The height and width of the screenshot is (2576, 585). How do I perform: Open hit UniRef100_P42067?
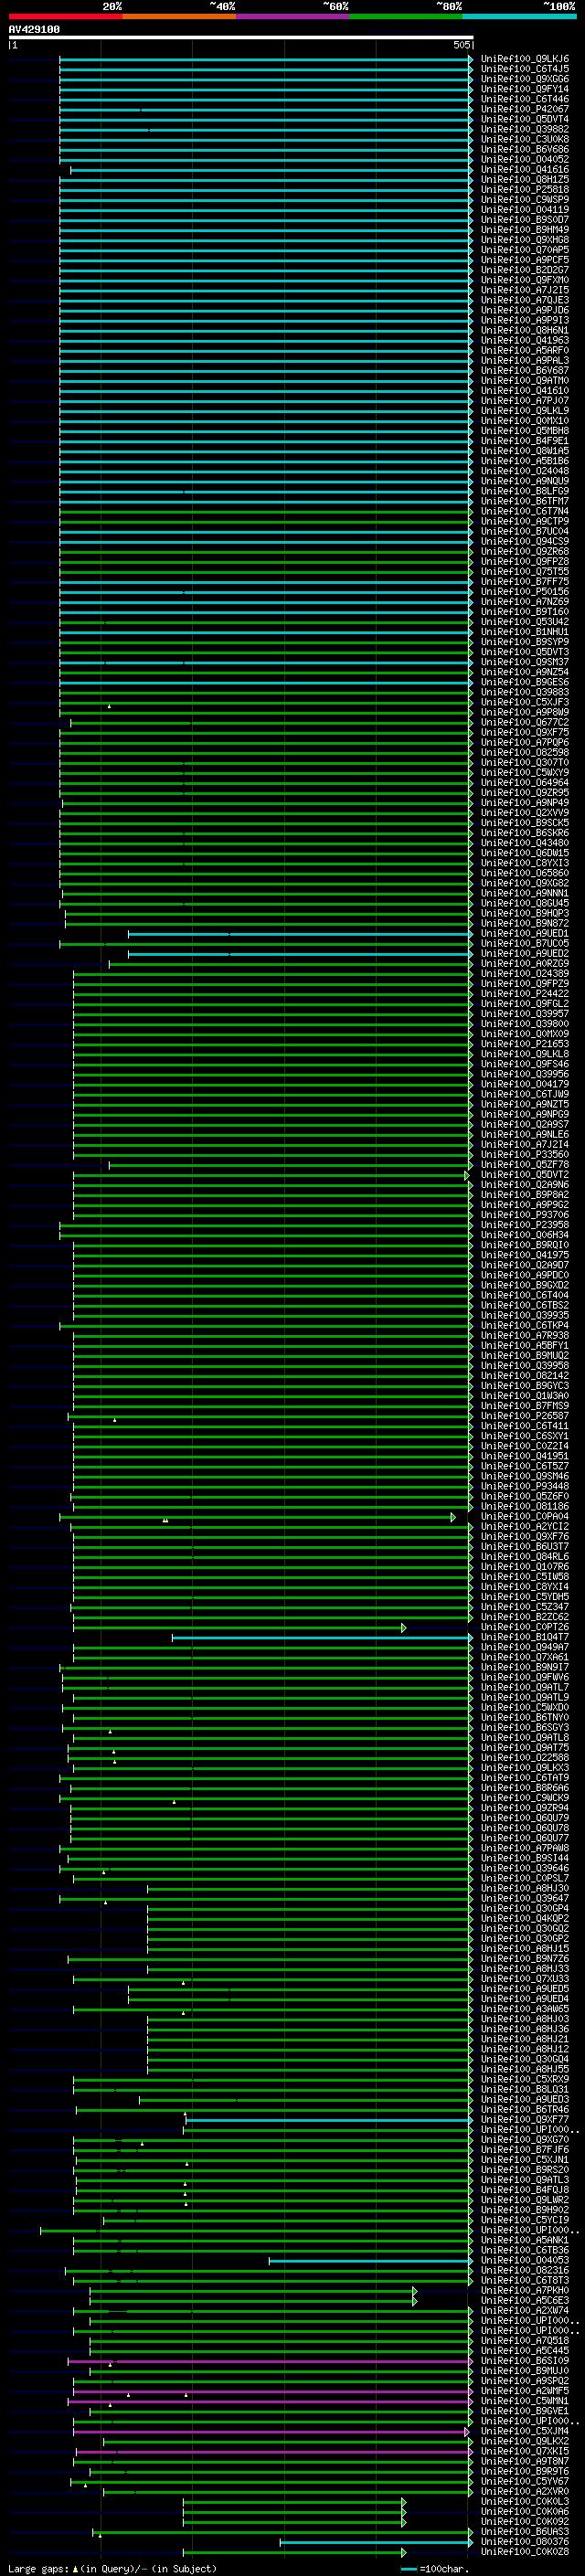tap(524, 109)
